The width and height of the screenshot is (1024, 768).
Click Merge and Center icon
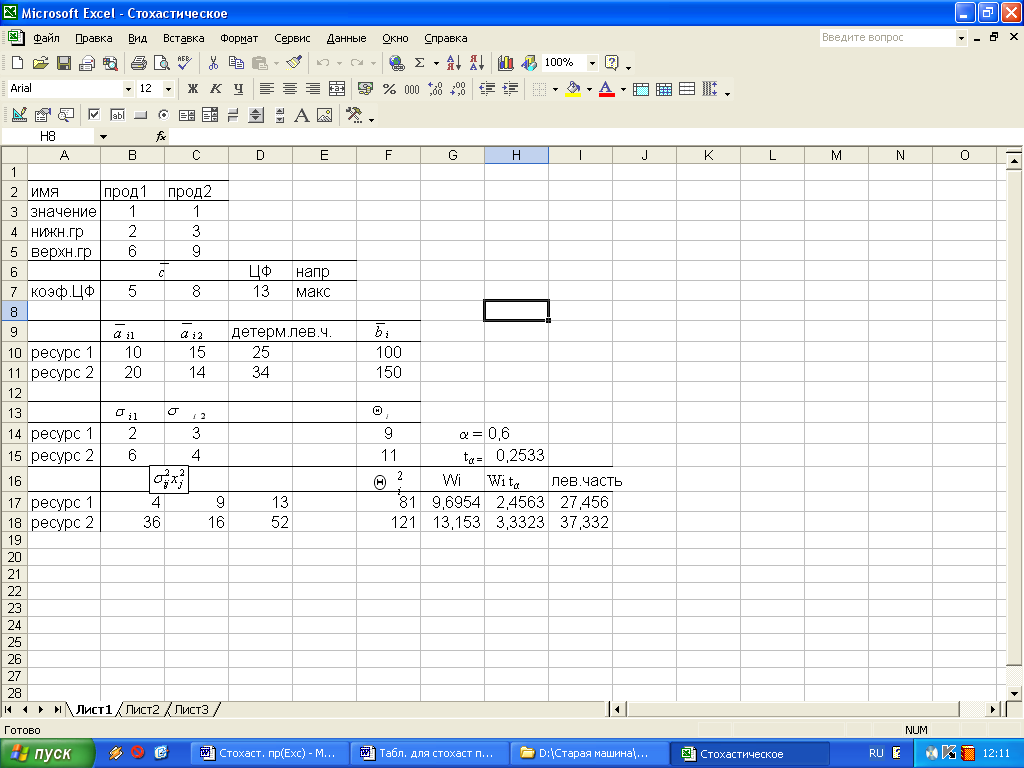(337, 89)
